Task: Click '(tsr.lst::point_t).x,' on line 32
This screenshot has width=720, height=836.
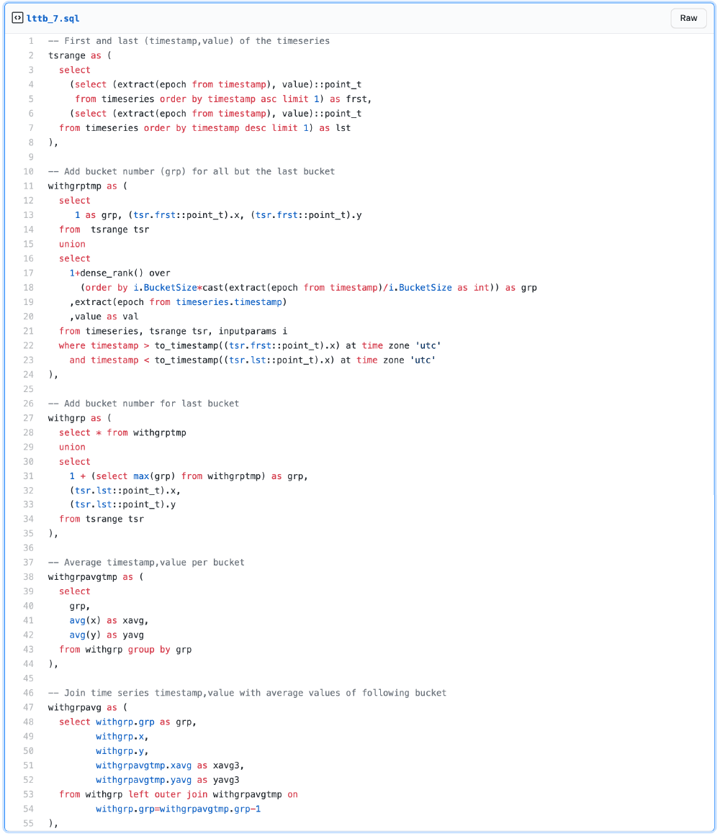Action: pos(125,491)
